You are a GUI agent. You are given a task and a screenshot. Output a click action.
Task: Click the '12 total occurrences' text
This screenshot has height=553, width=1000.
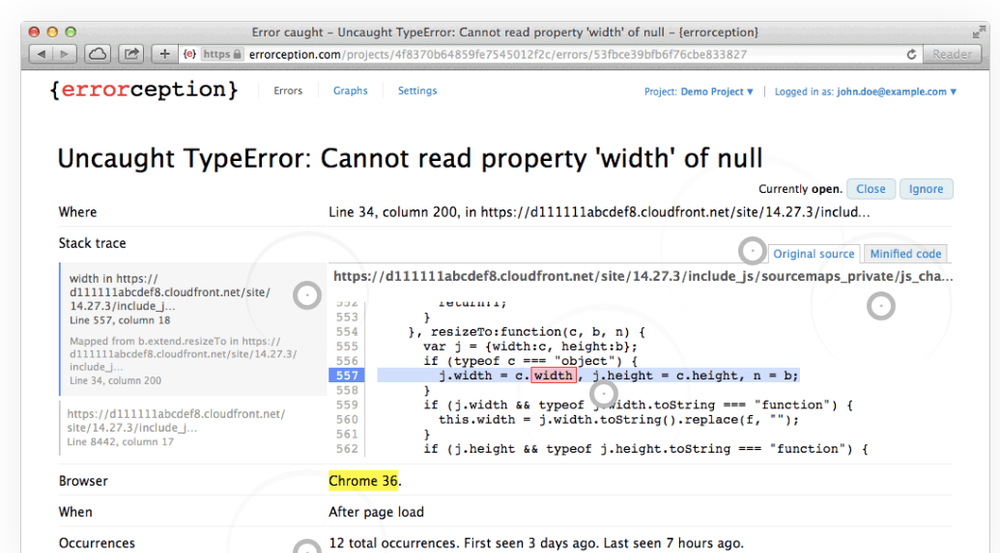click(393, 543)
